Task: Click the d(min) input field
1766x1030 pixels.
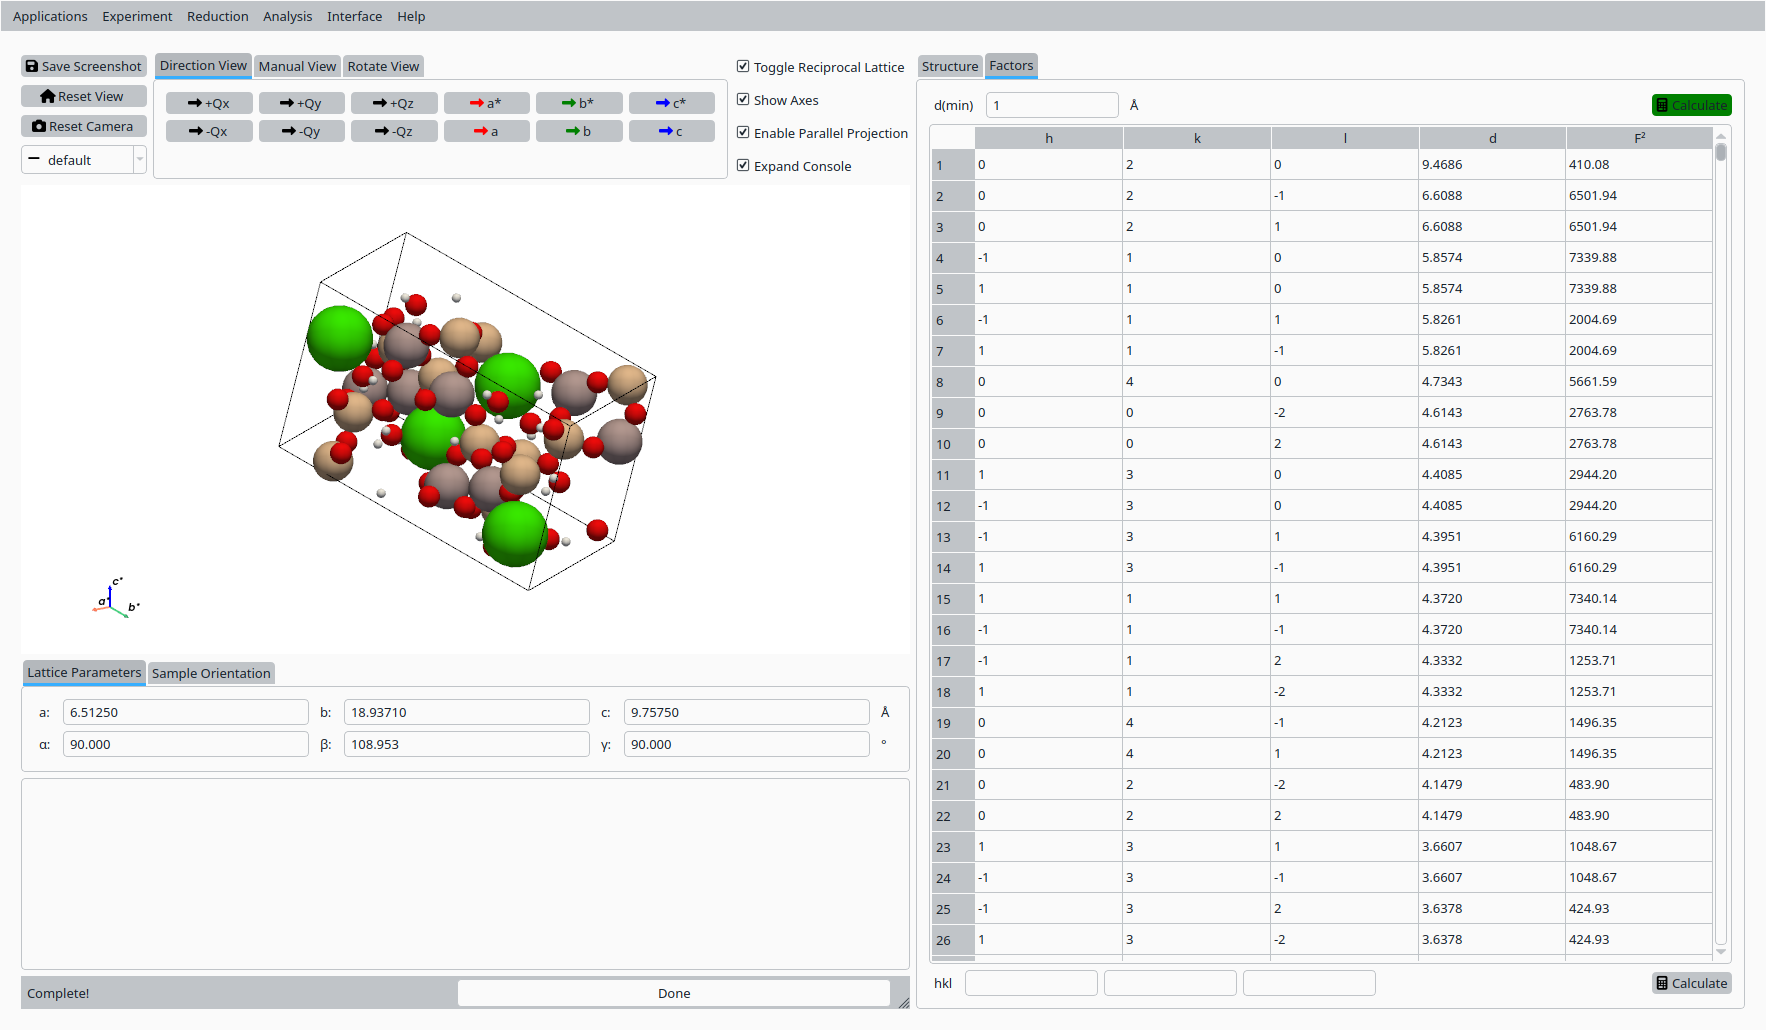Action: 1051,105
